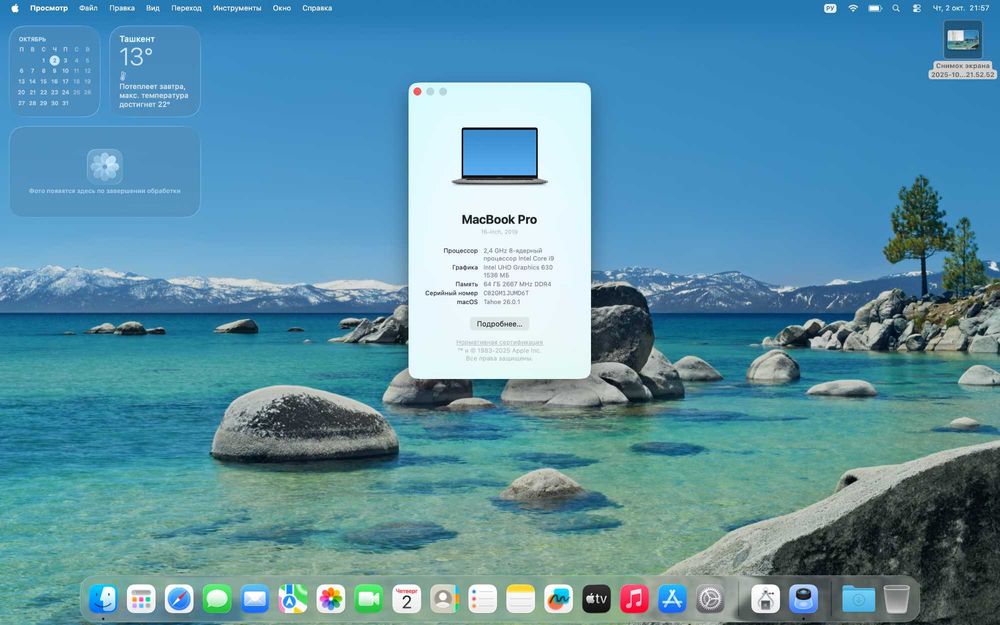Click the Серийный номер label
This screenshot has height=625, width=1000.
[452, 293]
